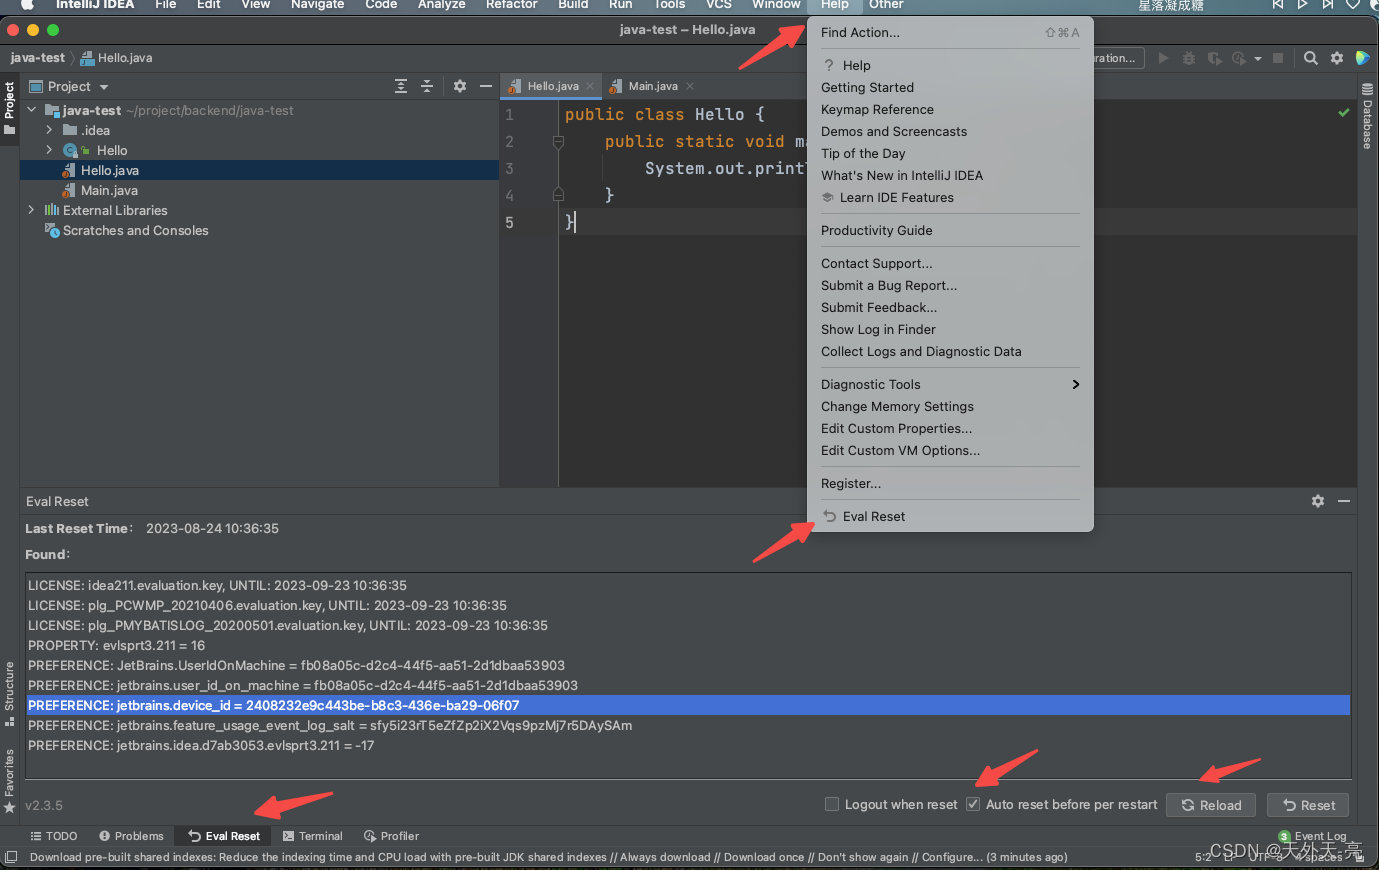Hide the Eval Reset panel with minus icon

[1344, 501]
